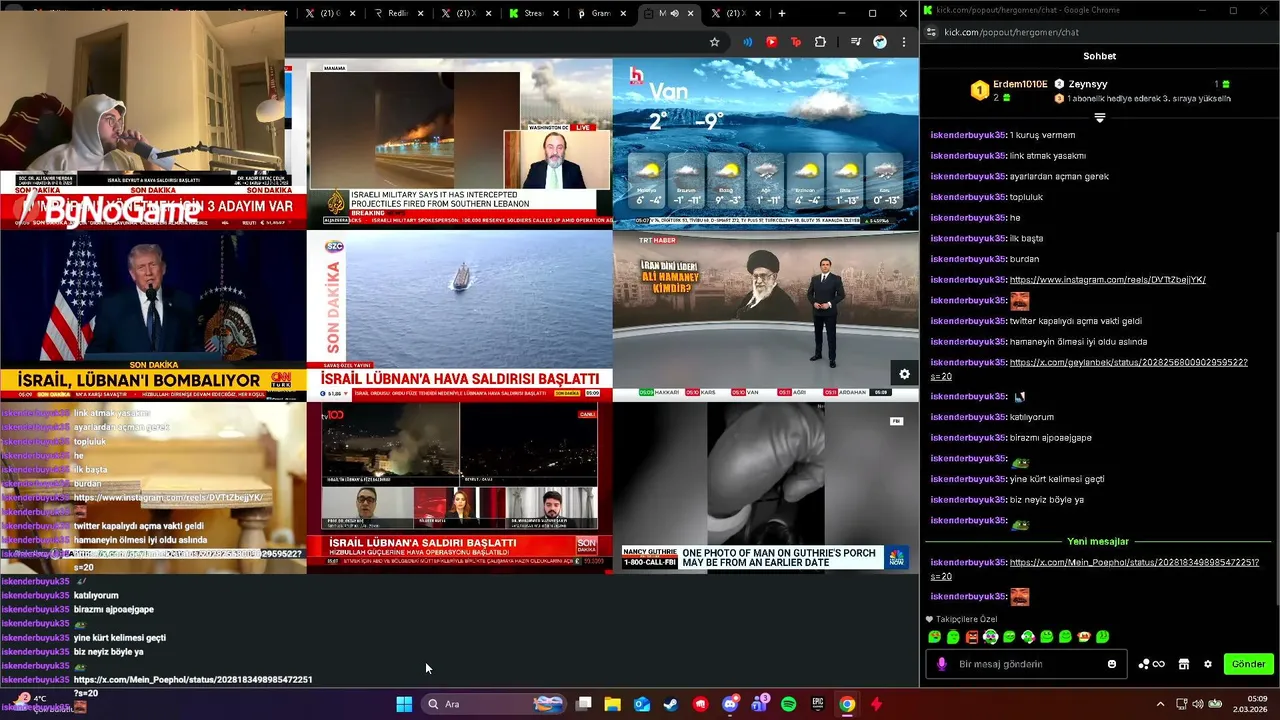Click the Takipçilere Özel heart label
Screen dimensions: 1280x720
pyautogui.click(x=961, y=619)
